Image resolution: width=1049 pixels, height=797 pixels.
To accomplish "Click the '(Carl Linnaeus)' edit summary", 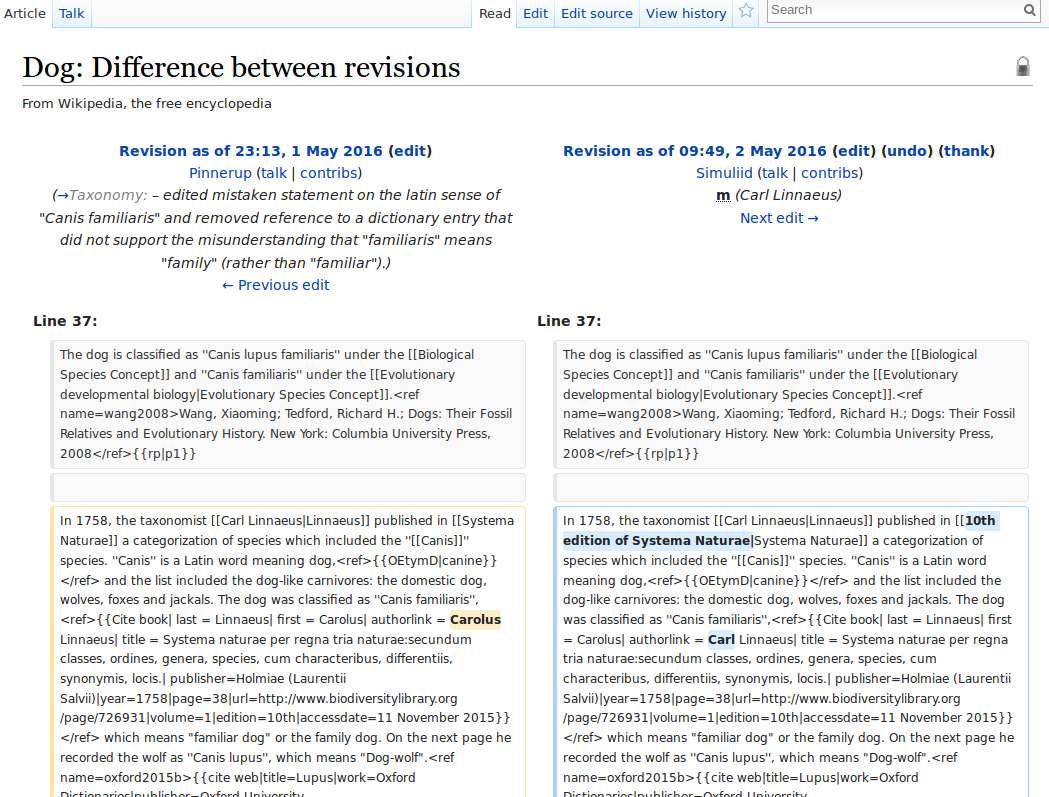I will point(788,195).
